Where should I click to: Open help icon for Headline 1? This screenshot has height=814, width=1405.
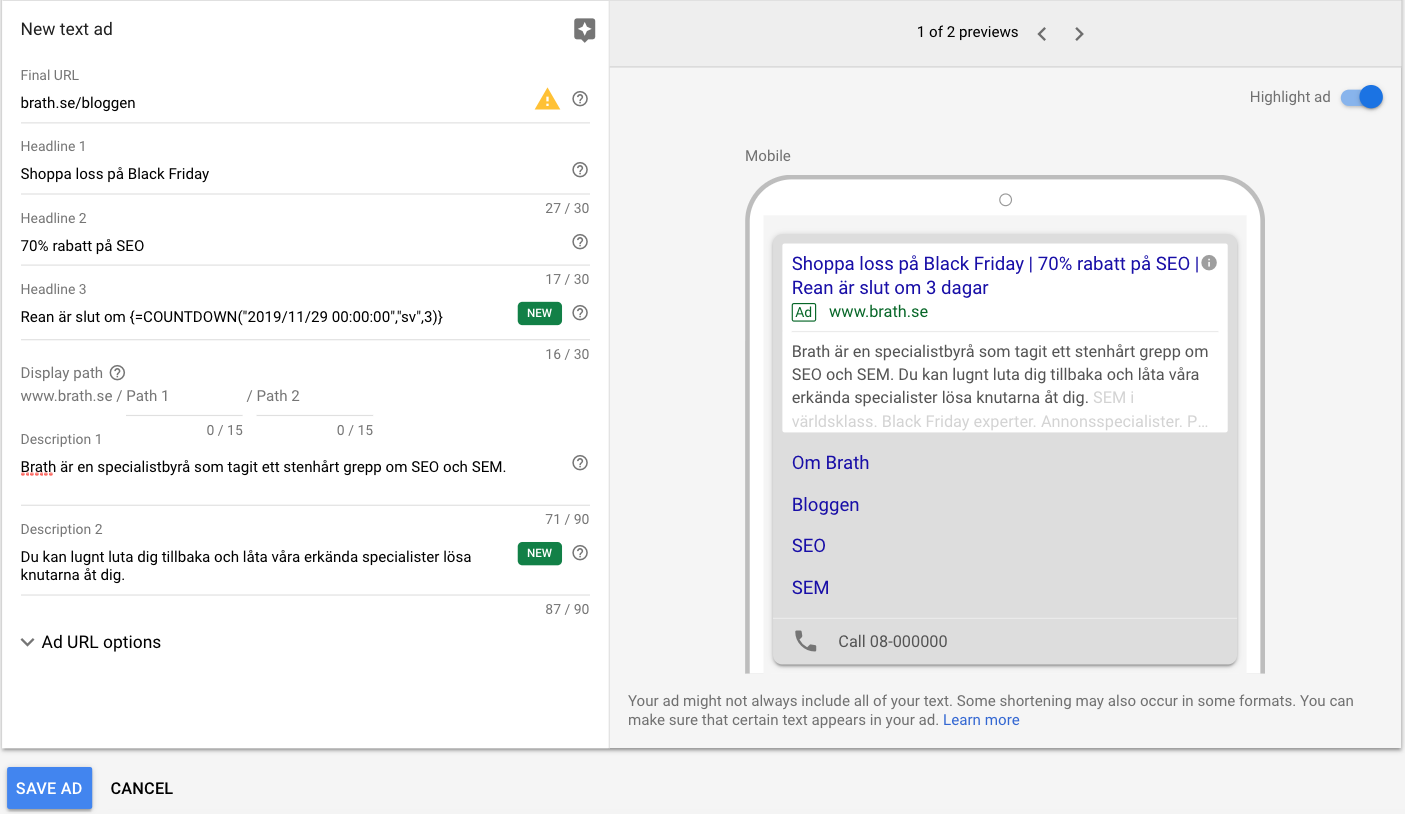[580, 170]
